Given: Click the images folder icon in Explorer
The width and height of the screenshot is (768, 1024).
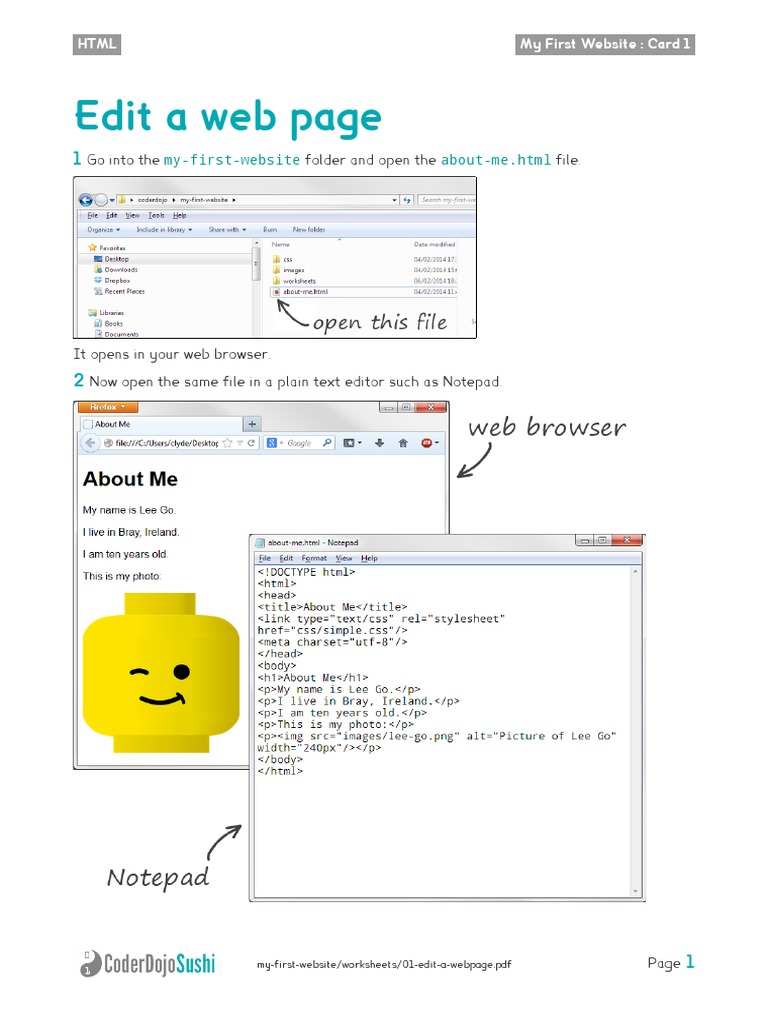Looking at the screenshot, I should 276,270.
